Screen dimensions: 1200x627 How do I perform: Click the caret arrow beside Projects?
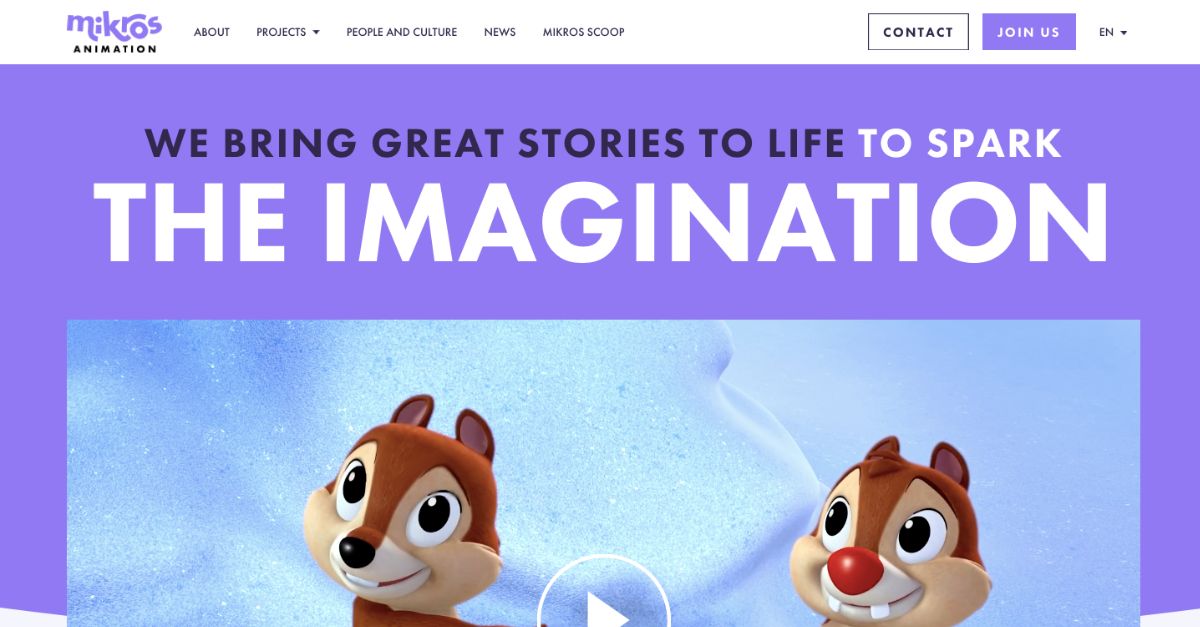coord(316,32)
